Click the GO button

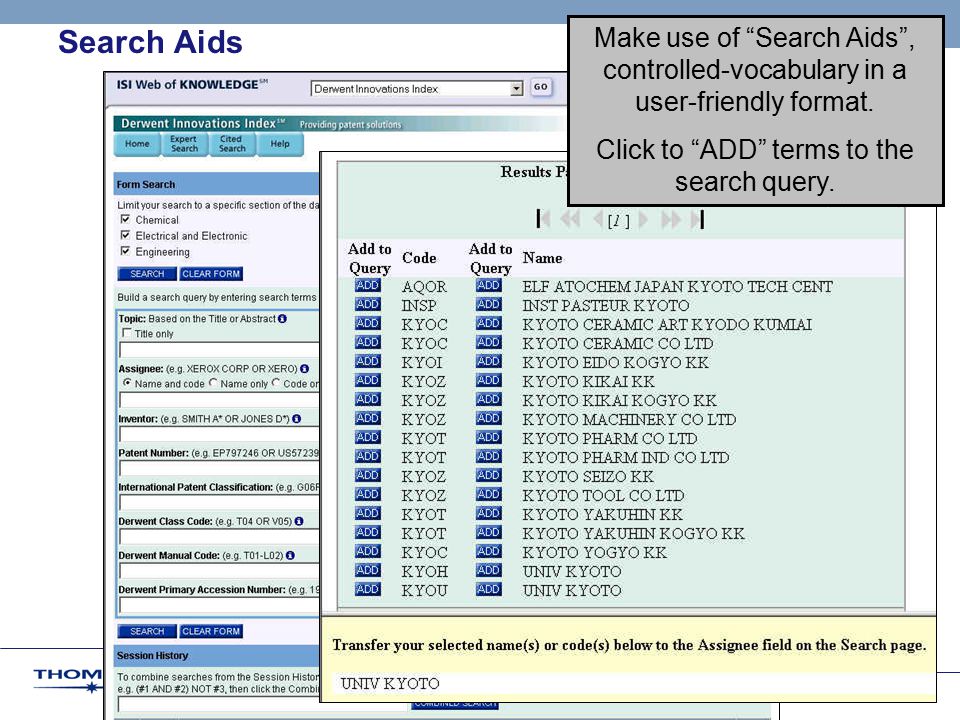tap(541, 87)
